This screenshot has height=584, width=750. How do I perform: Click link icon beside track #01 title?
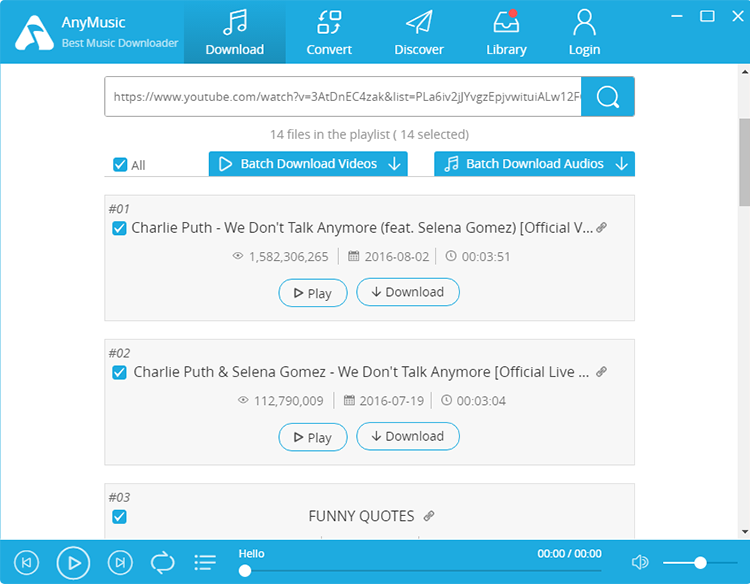pos(602,227)
